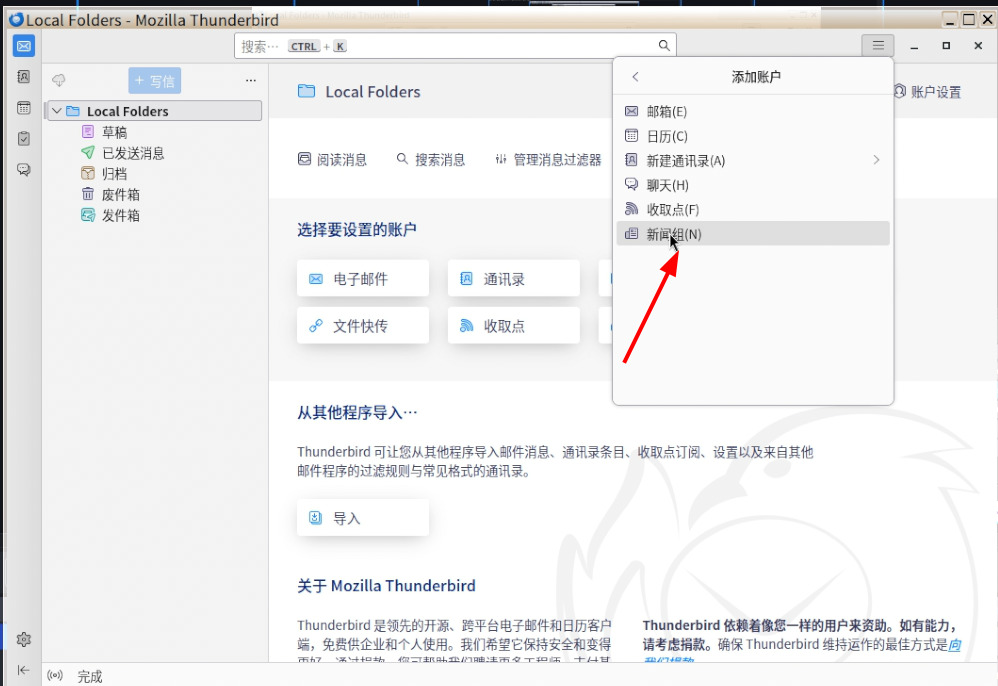Click 阅读消息 read messages
This screenshot has width=998, height=686.
(333, 160)
